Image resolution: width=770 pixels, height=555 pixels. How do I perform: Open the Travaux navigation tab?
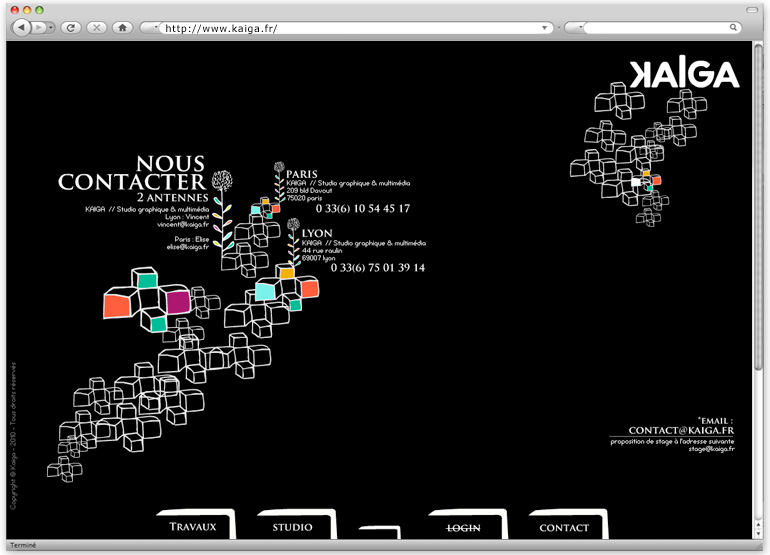pos(195,525)
